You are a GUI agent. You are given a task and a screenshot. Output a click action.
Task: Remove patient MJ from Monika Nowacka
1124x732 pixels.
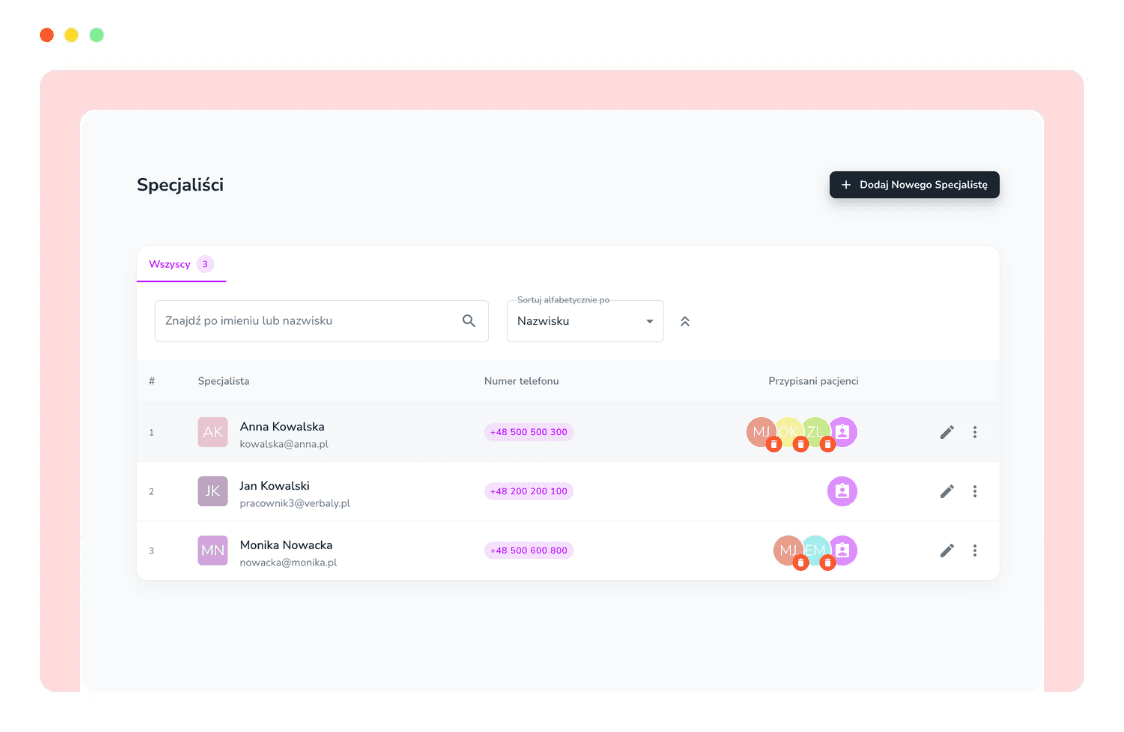pos(801,563)
